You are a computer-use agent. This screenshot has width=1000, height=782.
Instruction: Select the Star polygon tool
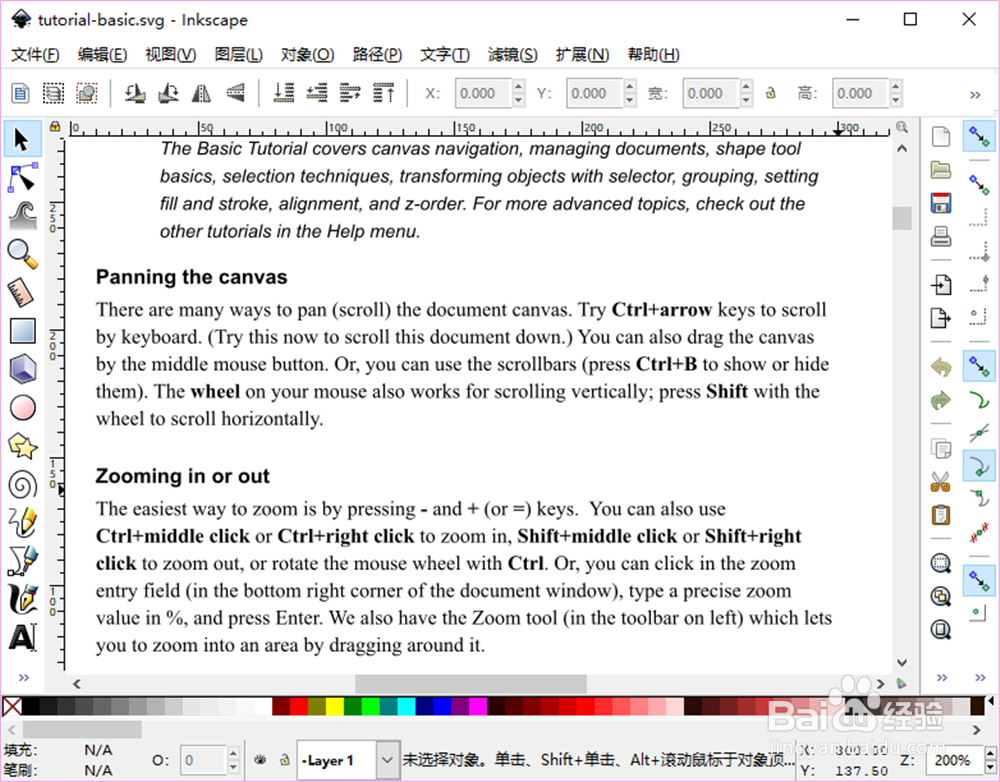(22, 446)
